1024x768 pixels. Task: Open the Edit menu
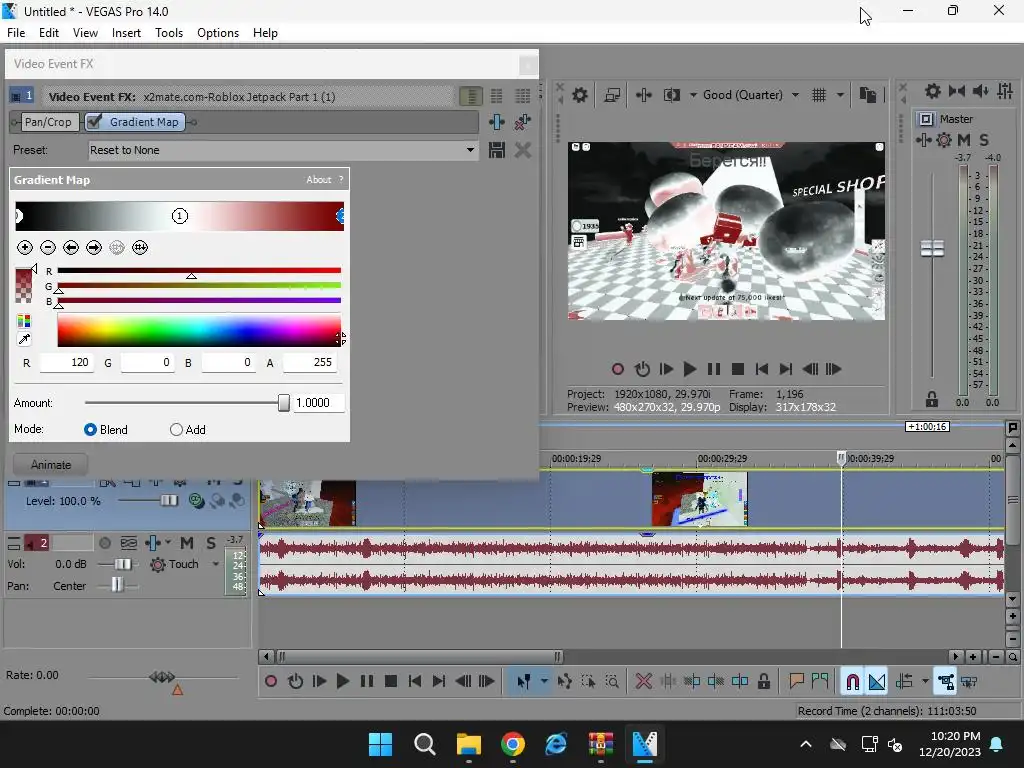coord(48,33)
